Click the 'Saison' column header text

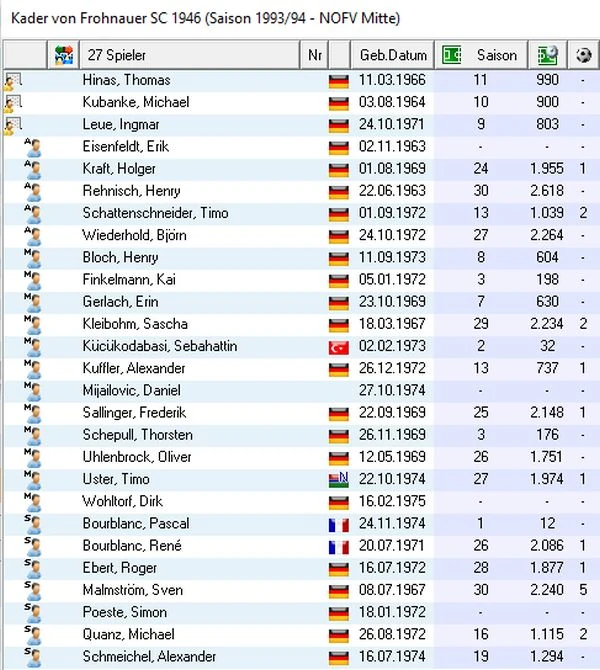497,55
